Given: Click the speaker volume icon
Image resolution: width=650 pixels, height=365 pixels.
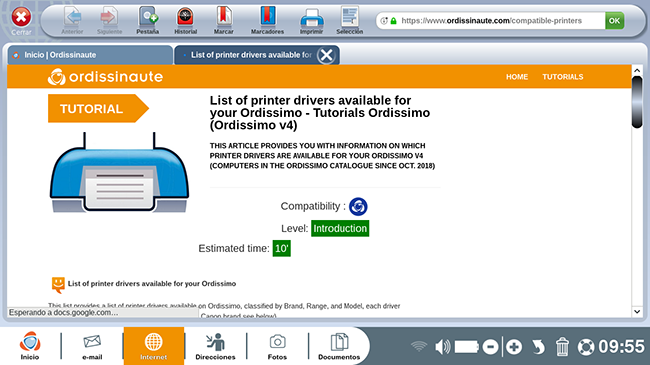Looking at the screenshot, I should [442, 347].
